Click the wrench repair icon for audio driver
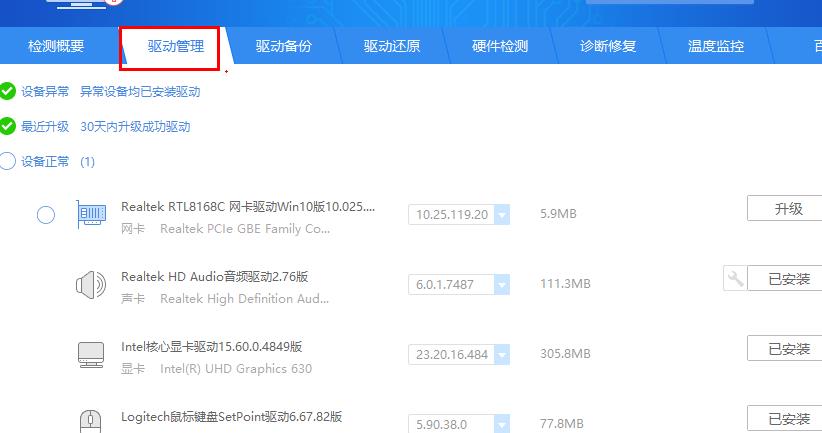Viewport: 822px width, 433px height. tap(735, 278)
